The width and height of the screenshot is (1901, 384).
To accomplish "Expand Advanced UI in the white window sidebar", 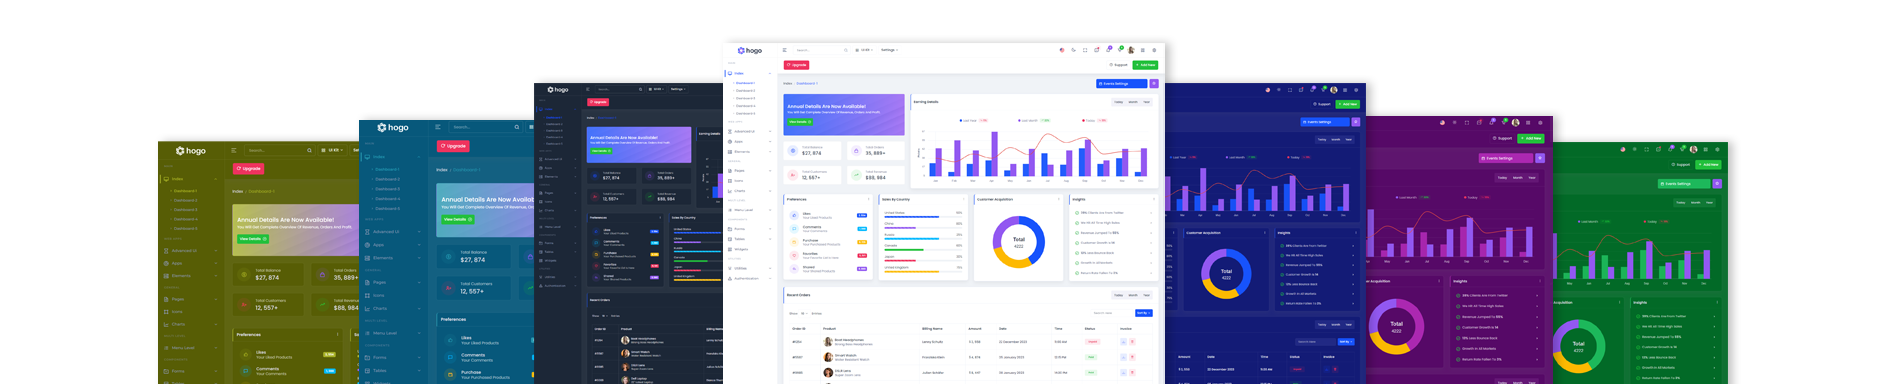I will coord(750,131).
